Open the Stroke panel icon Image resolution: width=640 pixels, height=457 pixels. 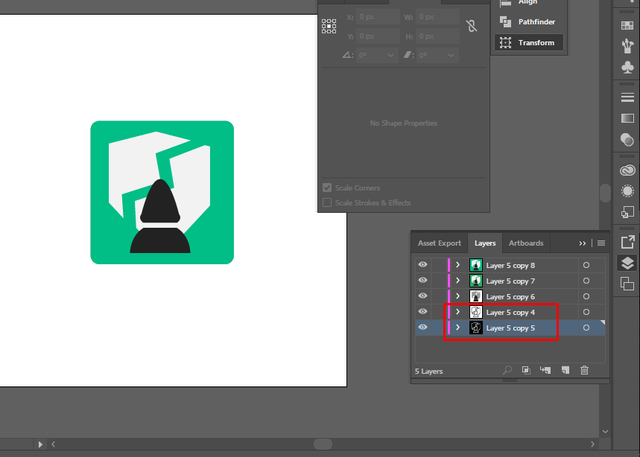tap(627, 97)
